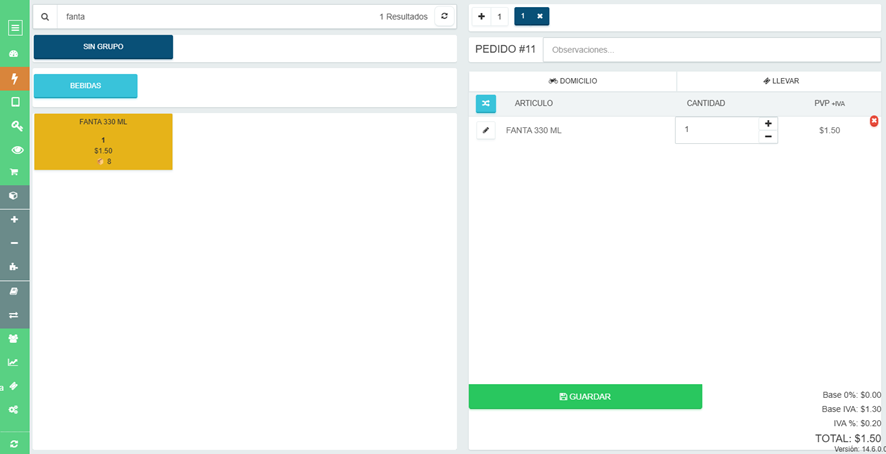Viewport: 886px width, 454px height.
Task: Remove FANTA 330 ML line with red x
Action: (874, 121)
